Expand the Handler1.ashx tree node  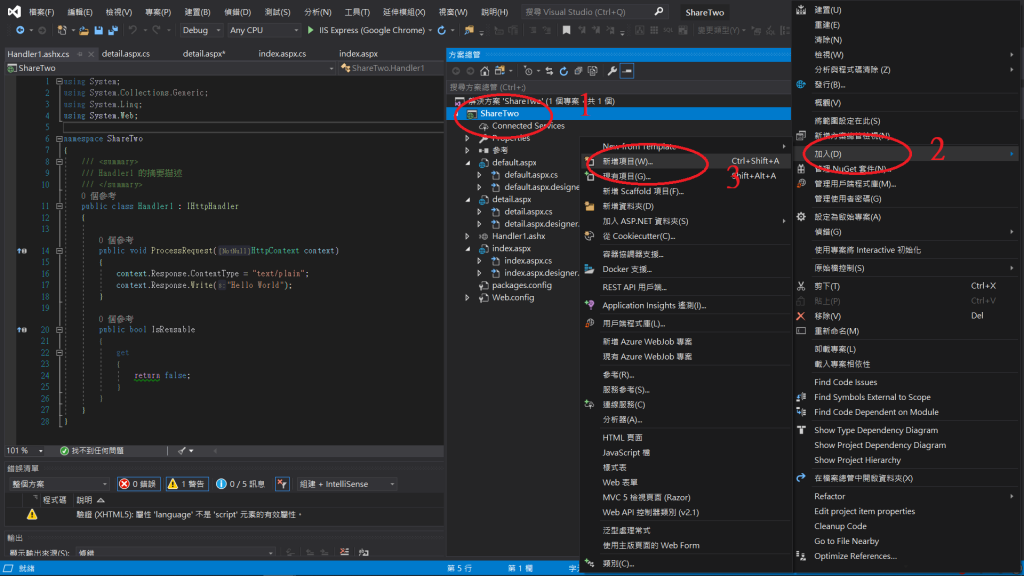click(x=467, y=236)
